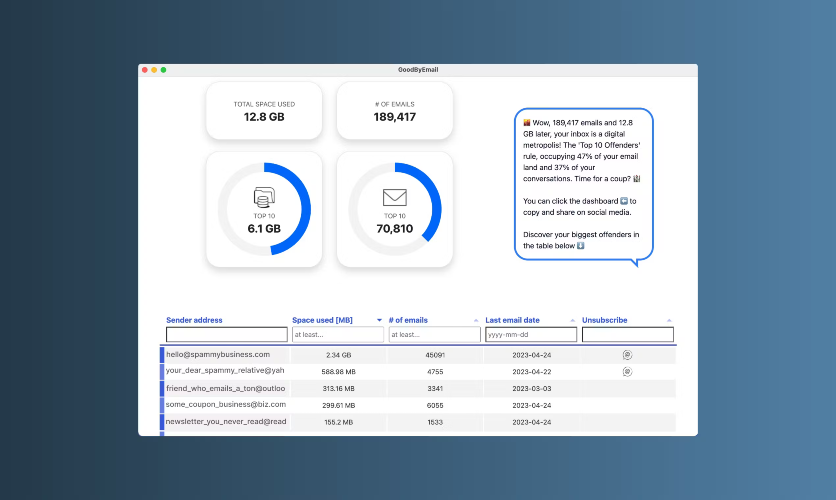836x500 pixels.
Task: Click the storage folder icon in Top 10 chart
Action: coord(264,196)
